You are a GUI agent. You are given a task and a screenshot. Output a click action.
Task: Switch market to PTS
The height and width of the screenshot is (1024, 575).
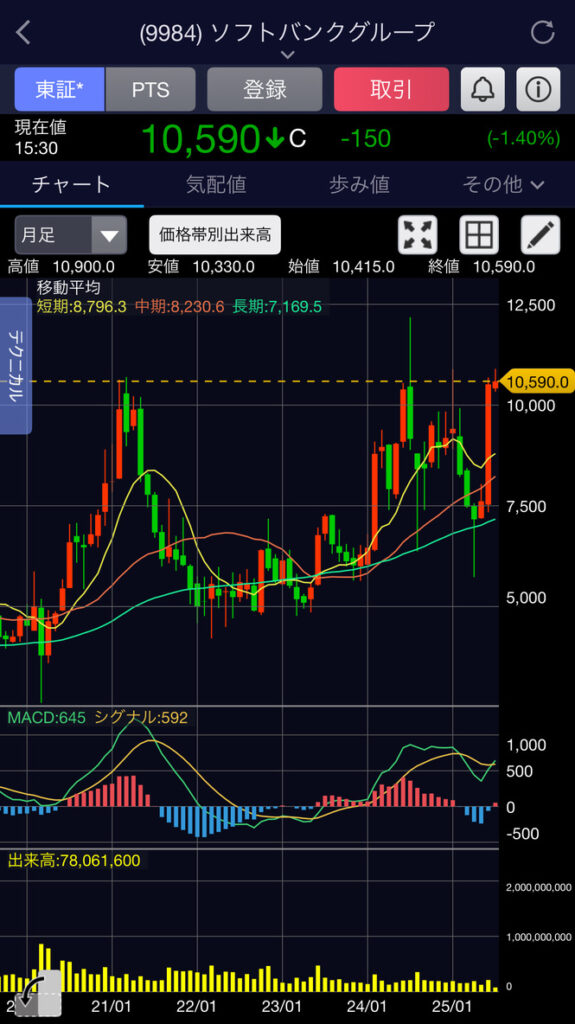[150, 89]
